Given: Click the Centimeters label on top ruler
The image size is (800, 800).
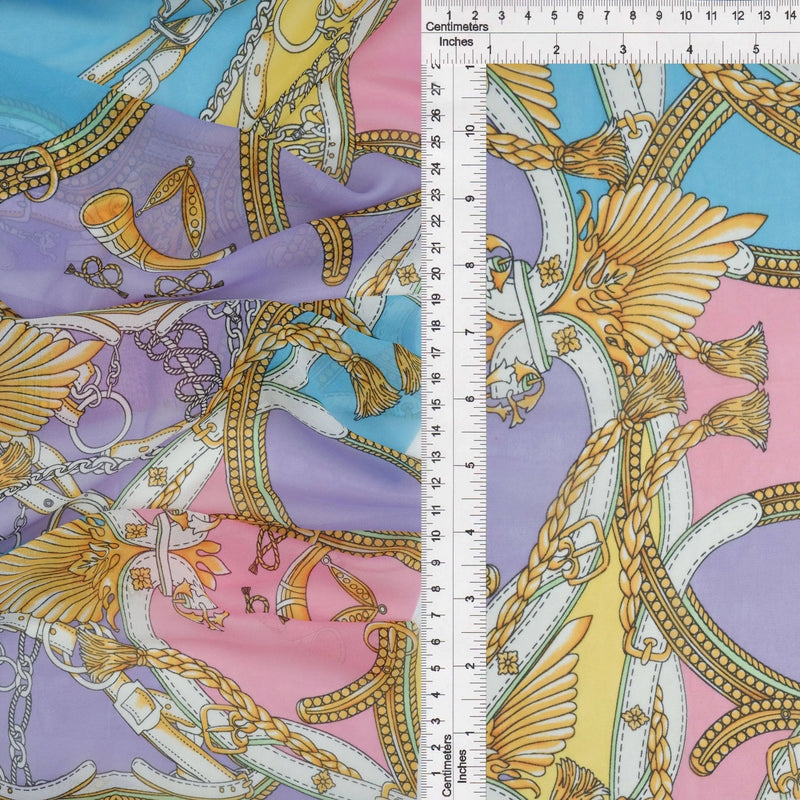Looking at the screenshot, I should pos(457,27).
